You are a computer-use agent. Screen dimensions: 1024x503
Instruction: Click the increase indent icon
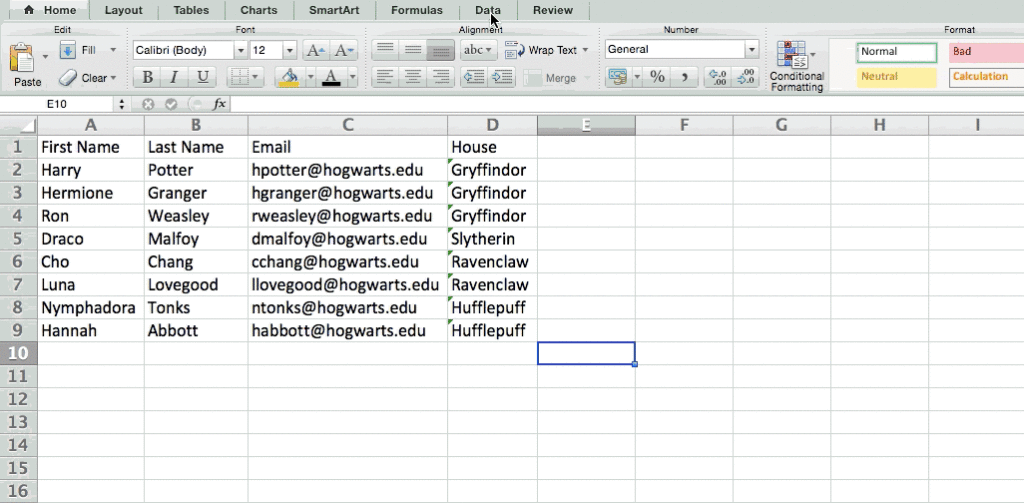tap(502, 76)
